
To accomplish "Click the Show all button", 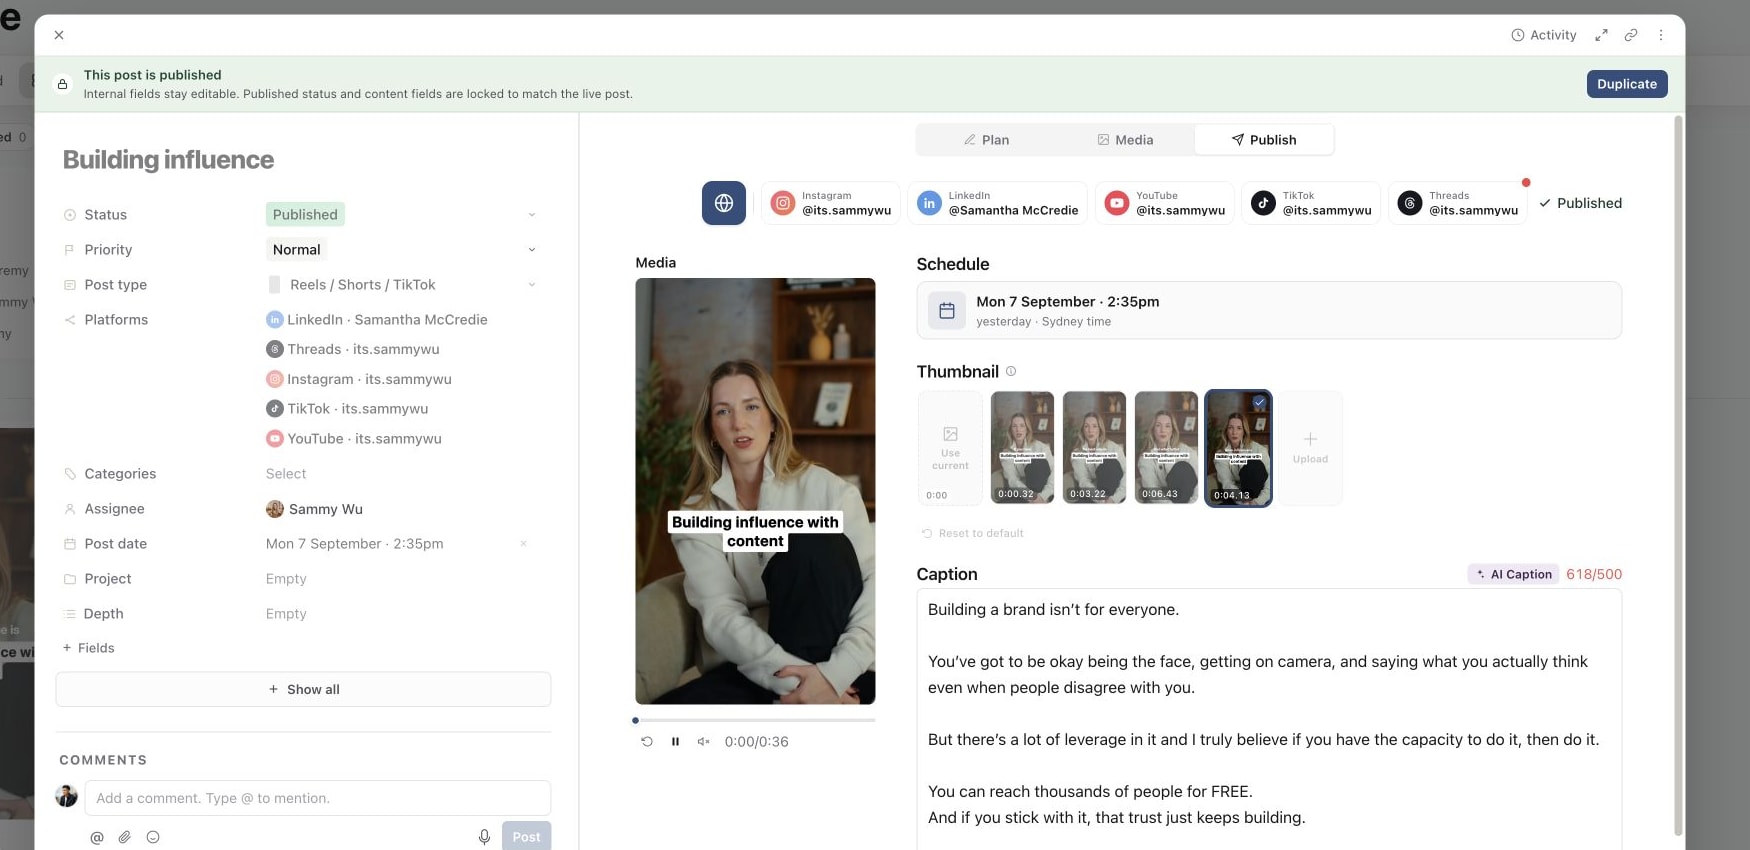I will [x=303, y=689].
